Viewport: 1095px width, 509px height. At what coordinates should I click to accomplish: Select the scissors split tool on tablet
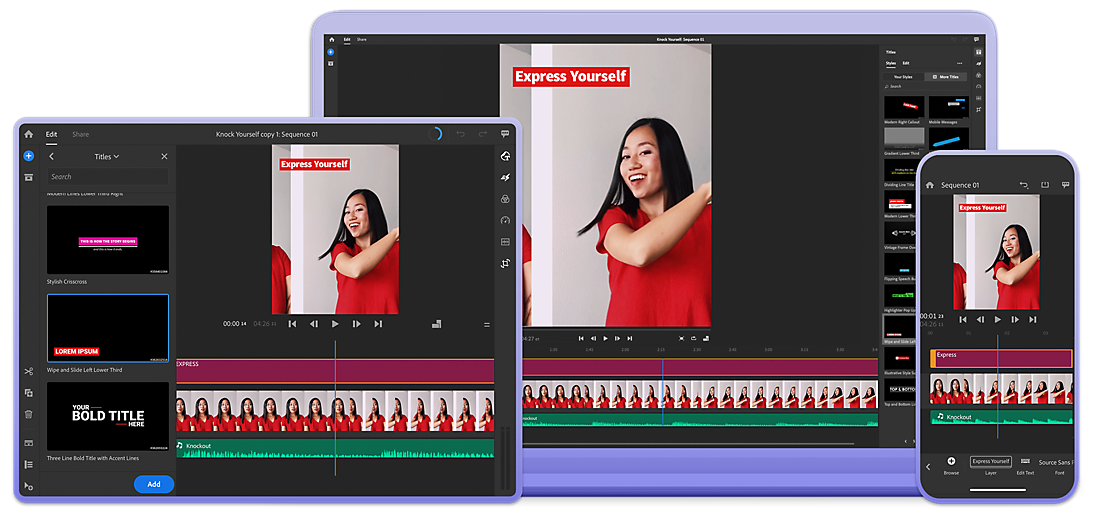click(29, 371)
